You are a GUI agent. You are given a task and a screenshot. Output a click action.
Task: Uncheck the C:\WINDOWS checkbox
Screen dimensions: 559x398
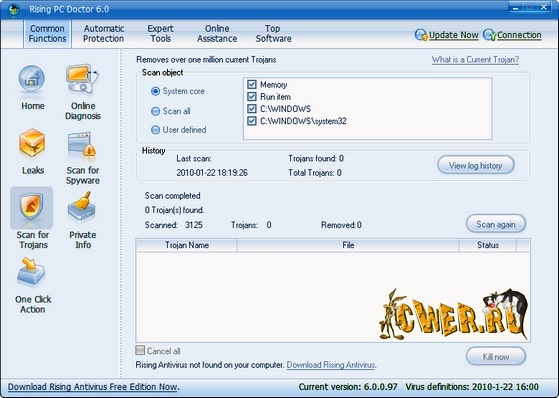click(x=252, y=109)
